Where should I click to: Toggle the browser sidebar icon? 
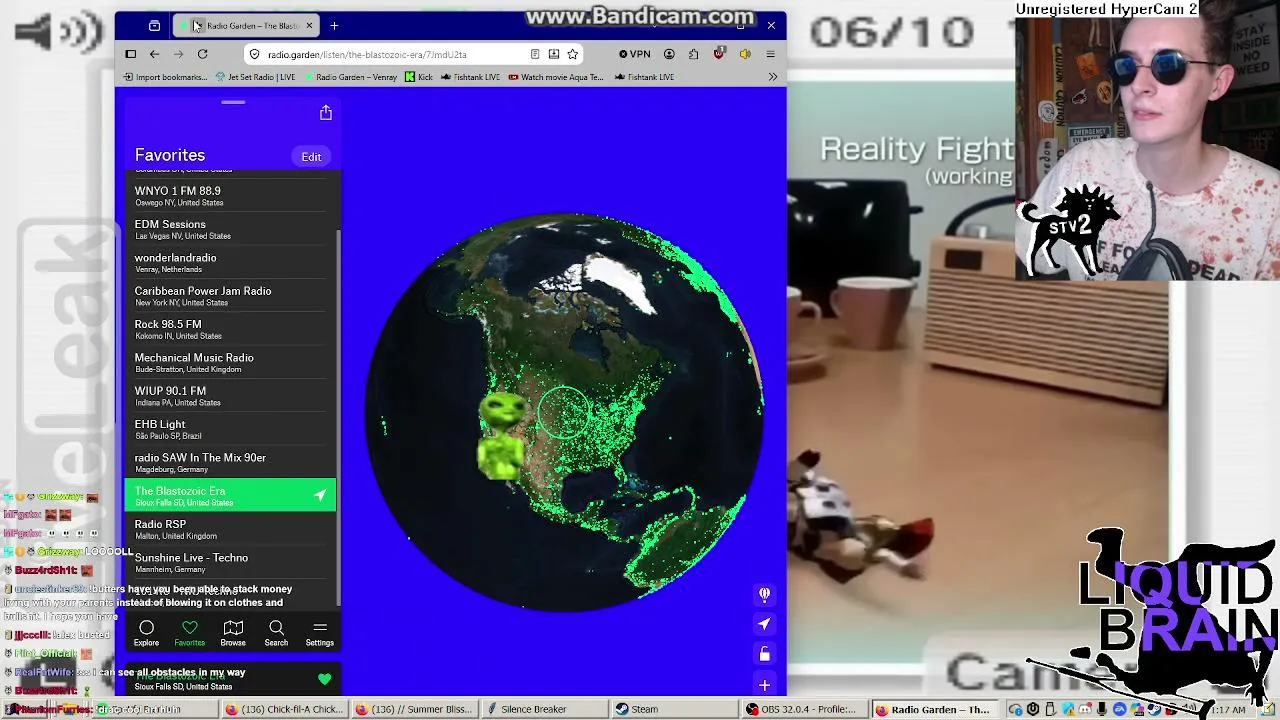point(130,54)
